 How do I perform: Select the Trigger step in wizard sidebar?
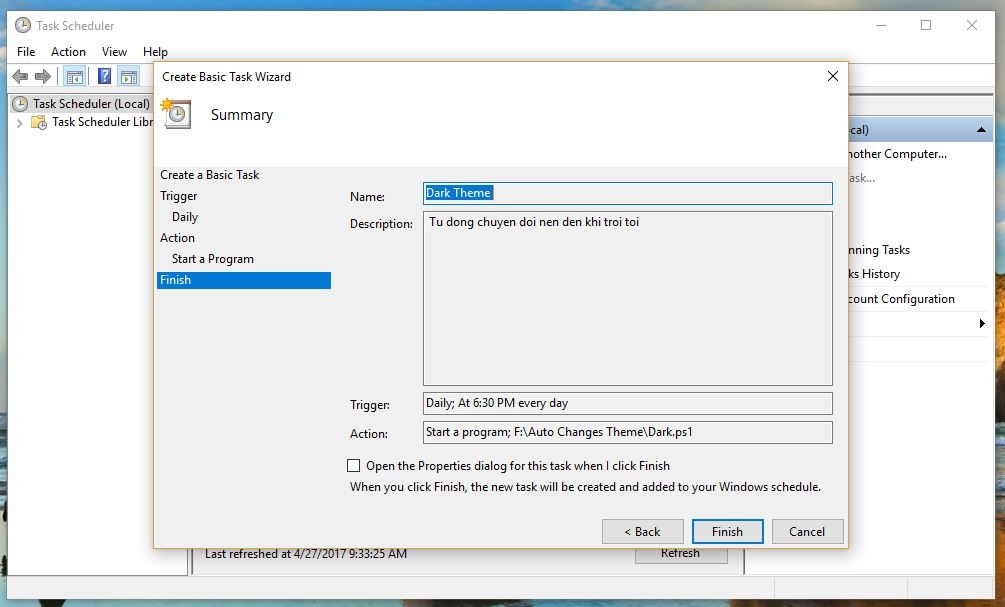point(179,196)
